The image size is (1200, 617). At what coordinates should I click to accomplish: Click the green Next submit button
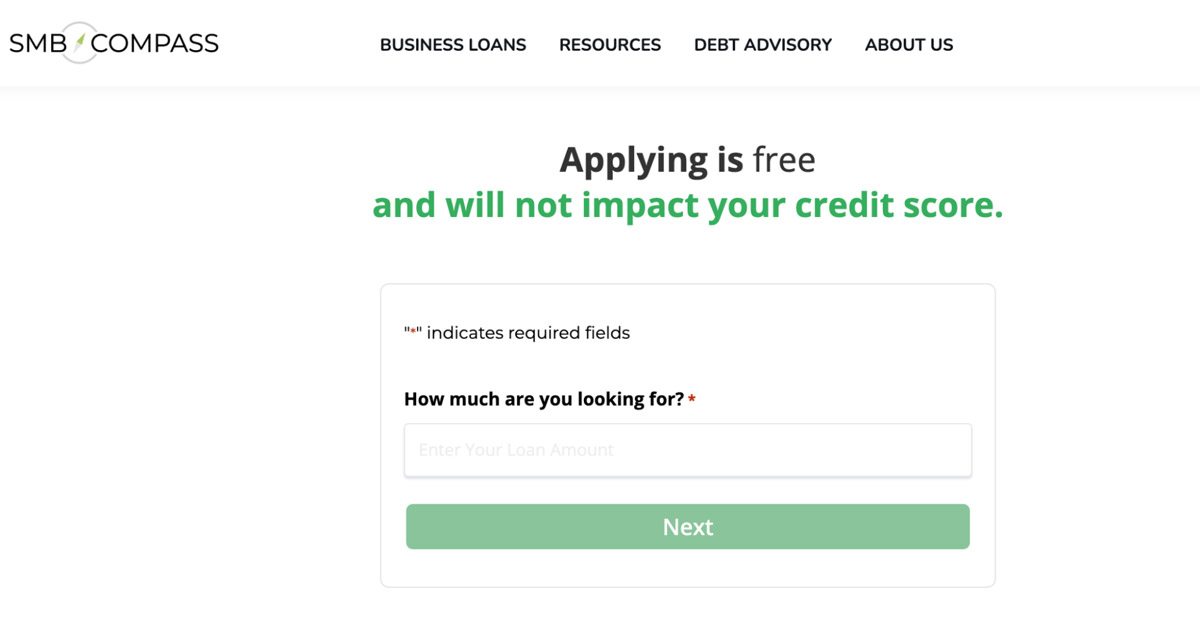[x=687, y=526]
